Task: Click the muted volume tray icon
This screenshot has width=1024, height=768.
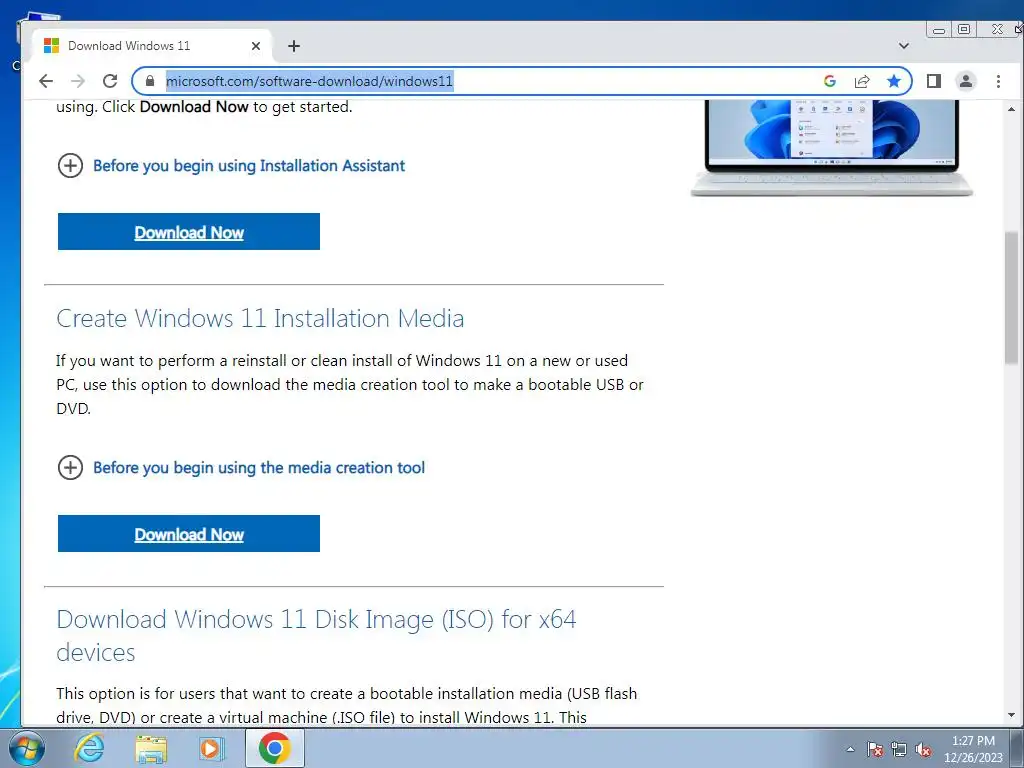Action: [x=923, y=749]
